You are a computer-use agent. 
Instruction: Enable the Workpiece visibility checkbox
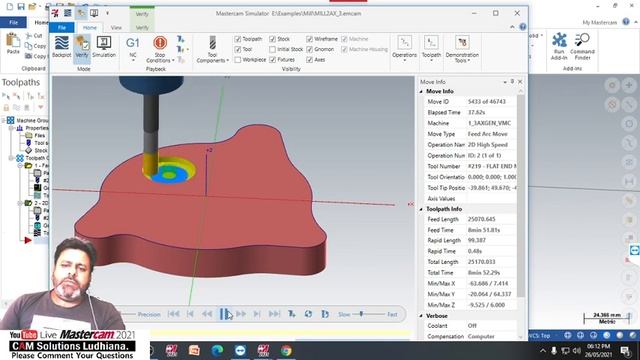(x=238, y=60)
